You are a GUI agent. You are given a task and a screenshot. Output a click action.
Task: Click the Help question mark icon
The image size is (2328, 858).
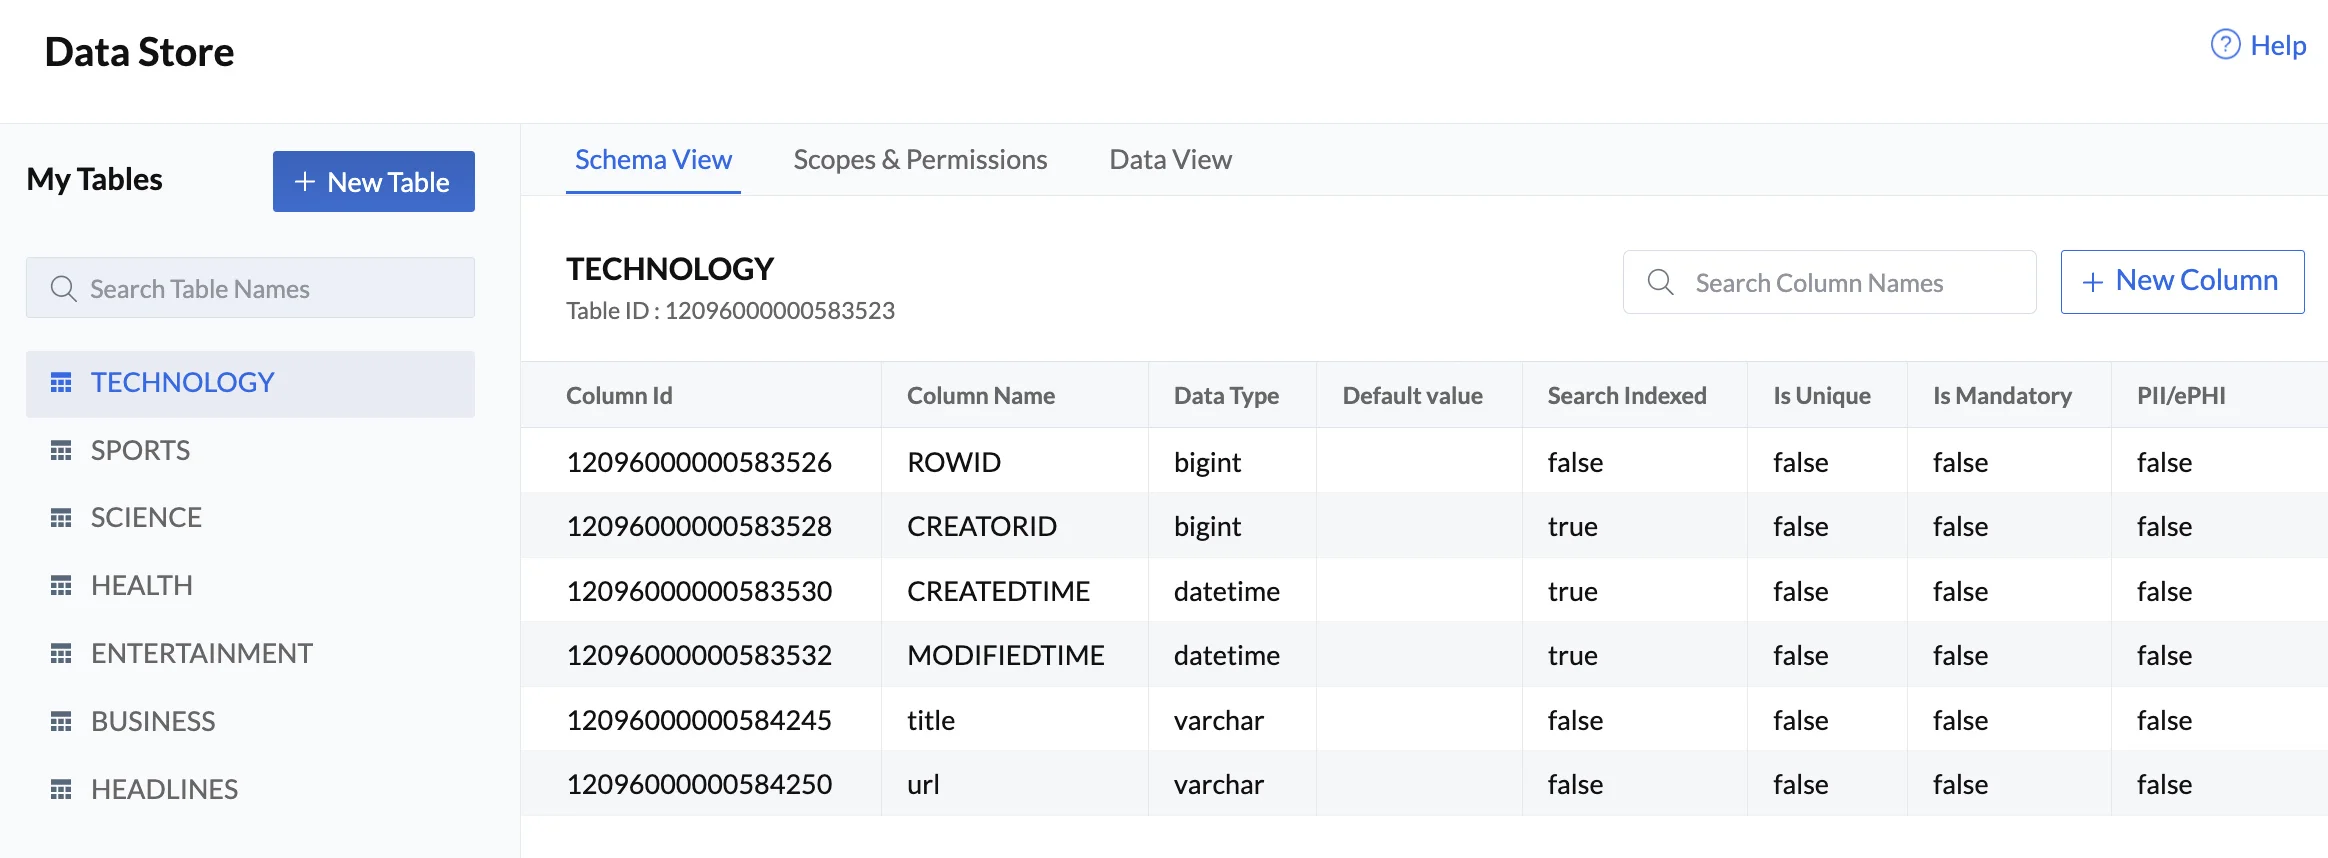(x=2225, y=45)
